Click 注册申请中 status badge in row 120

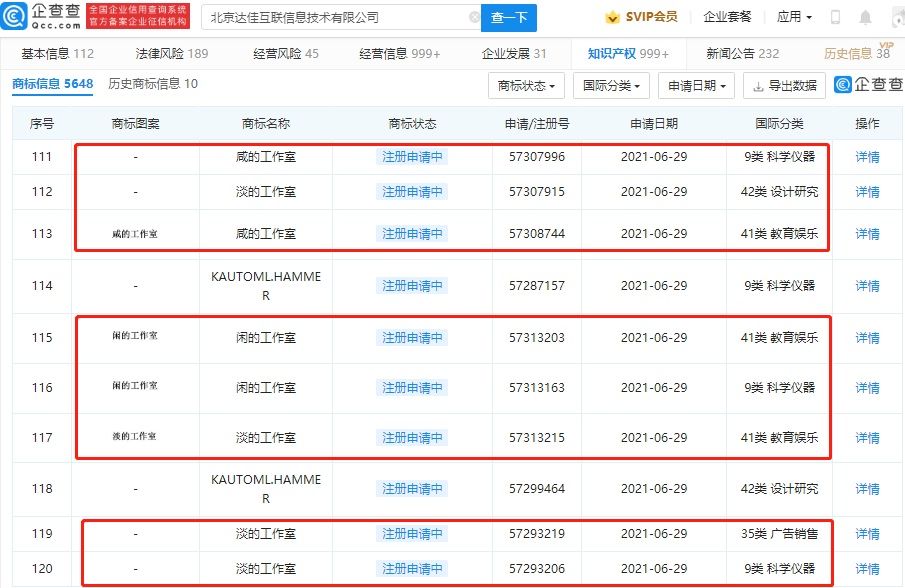pos(412,569)
